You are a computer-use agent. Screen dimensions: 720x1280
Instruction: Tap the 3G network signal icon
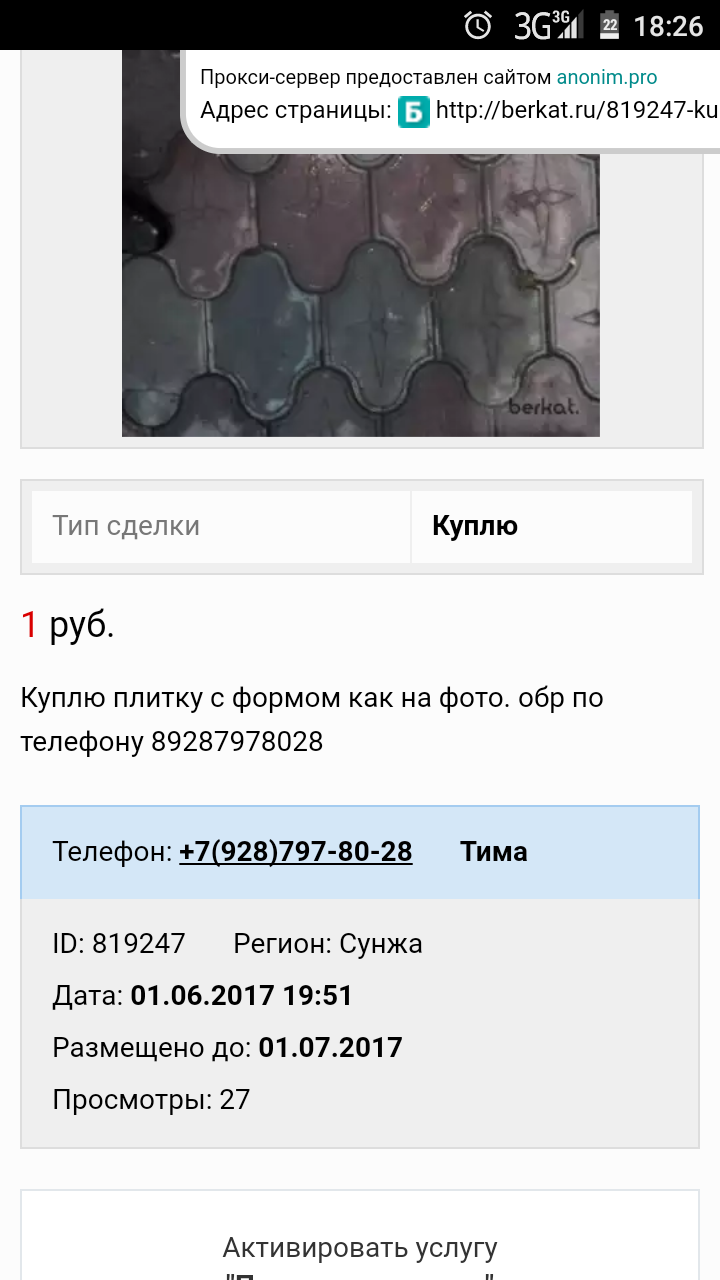(x=548, y=25)
